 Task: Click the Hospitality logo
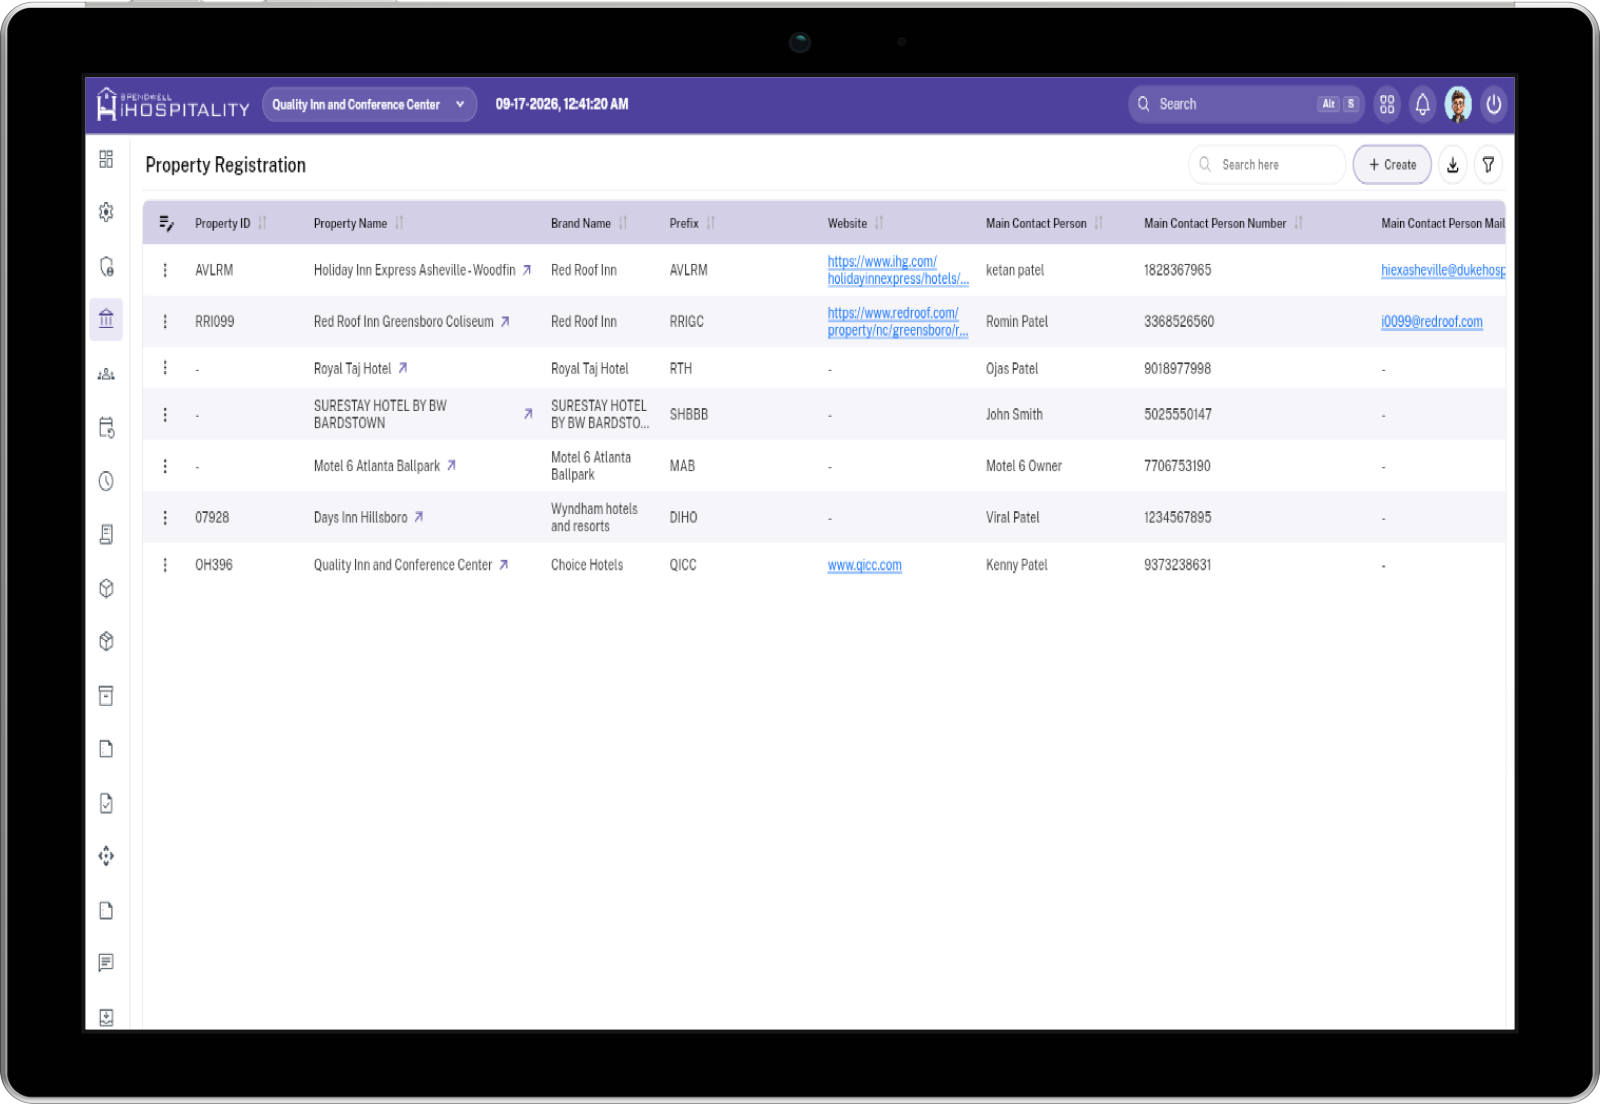point(173,104)
